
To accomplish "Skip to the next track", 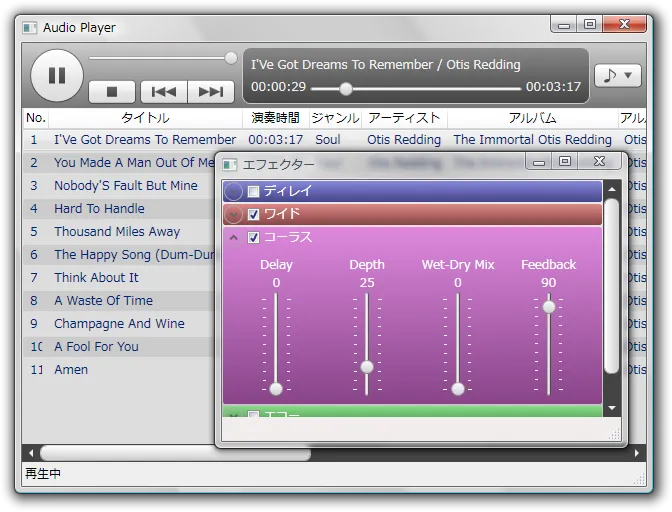I will click(211, 92).
